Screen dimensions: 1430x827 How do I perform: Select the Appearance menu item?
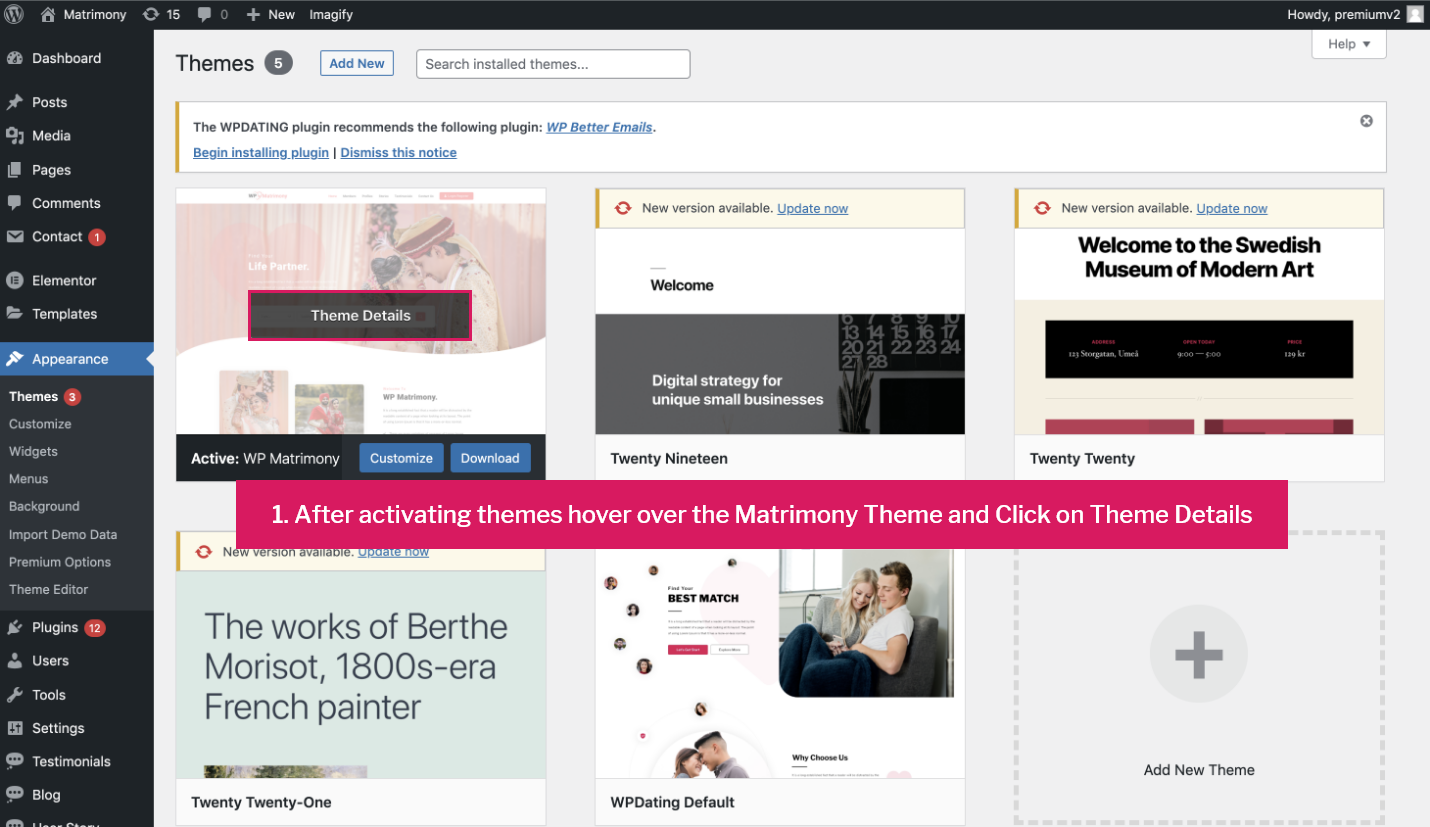77,359
